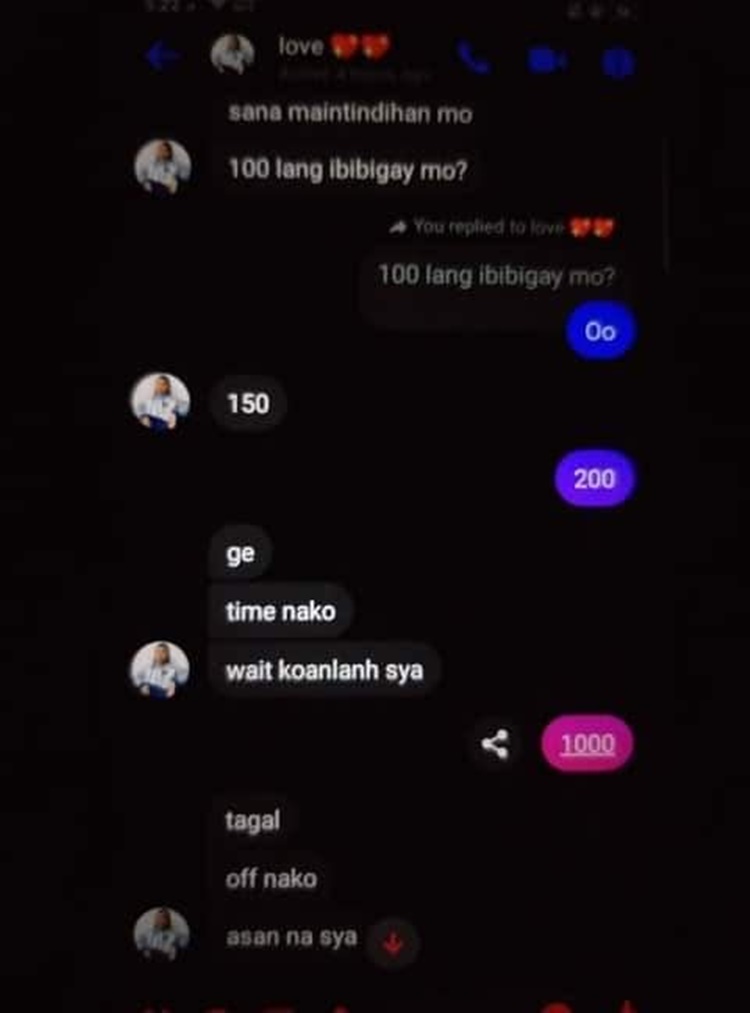Tap the avatar beside the received '100 lang ibibigay mo?'
The image size is (750, 1013).
click(162, 167)
